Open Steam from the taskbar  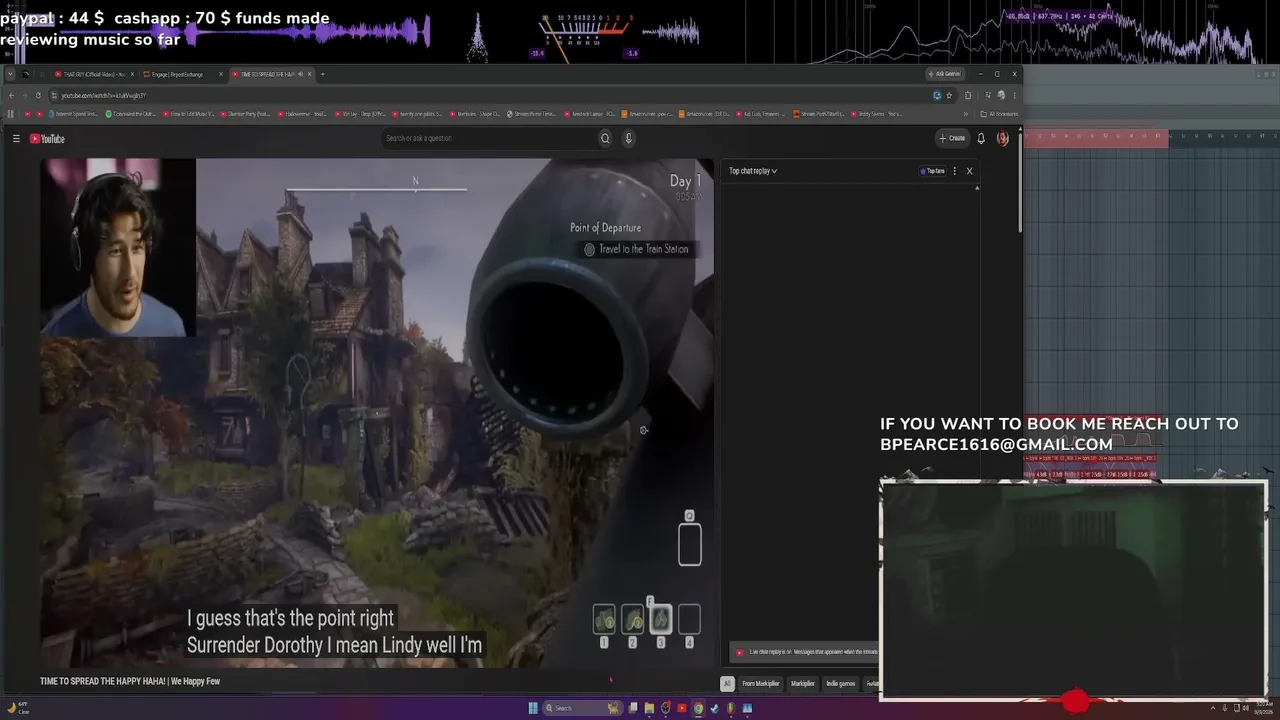pyautogui.click(x=714, y=708)
